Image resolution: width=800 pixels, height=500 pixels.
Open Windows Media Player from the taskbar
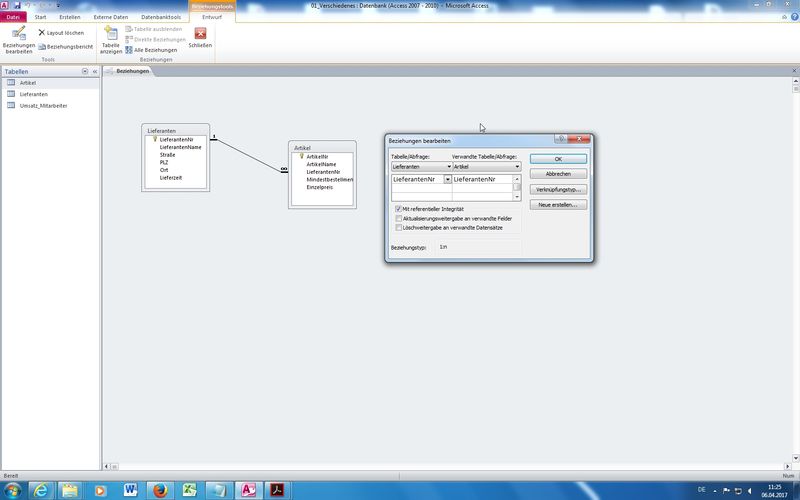(100, 491)
